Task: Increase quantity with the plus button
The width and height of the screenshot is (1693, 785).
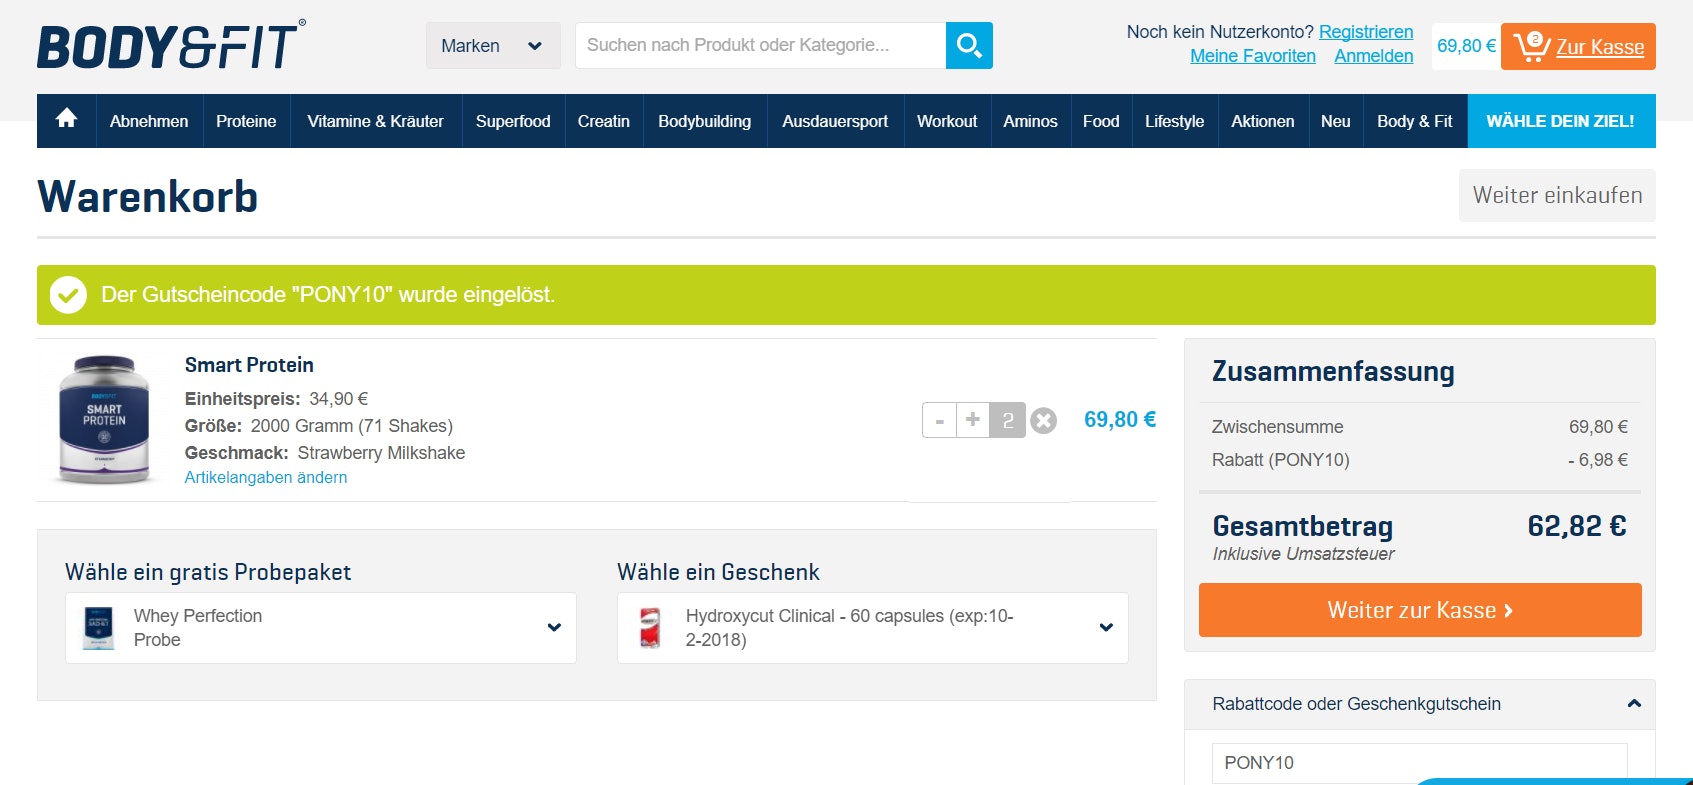Action: (x=973, y=421)
